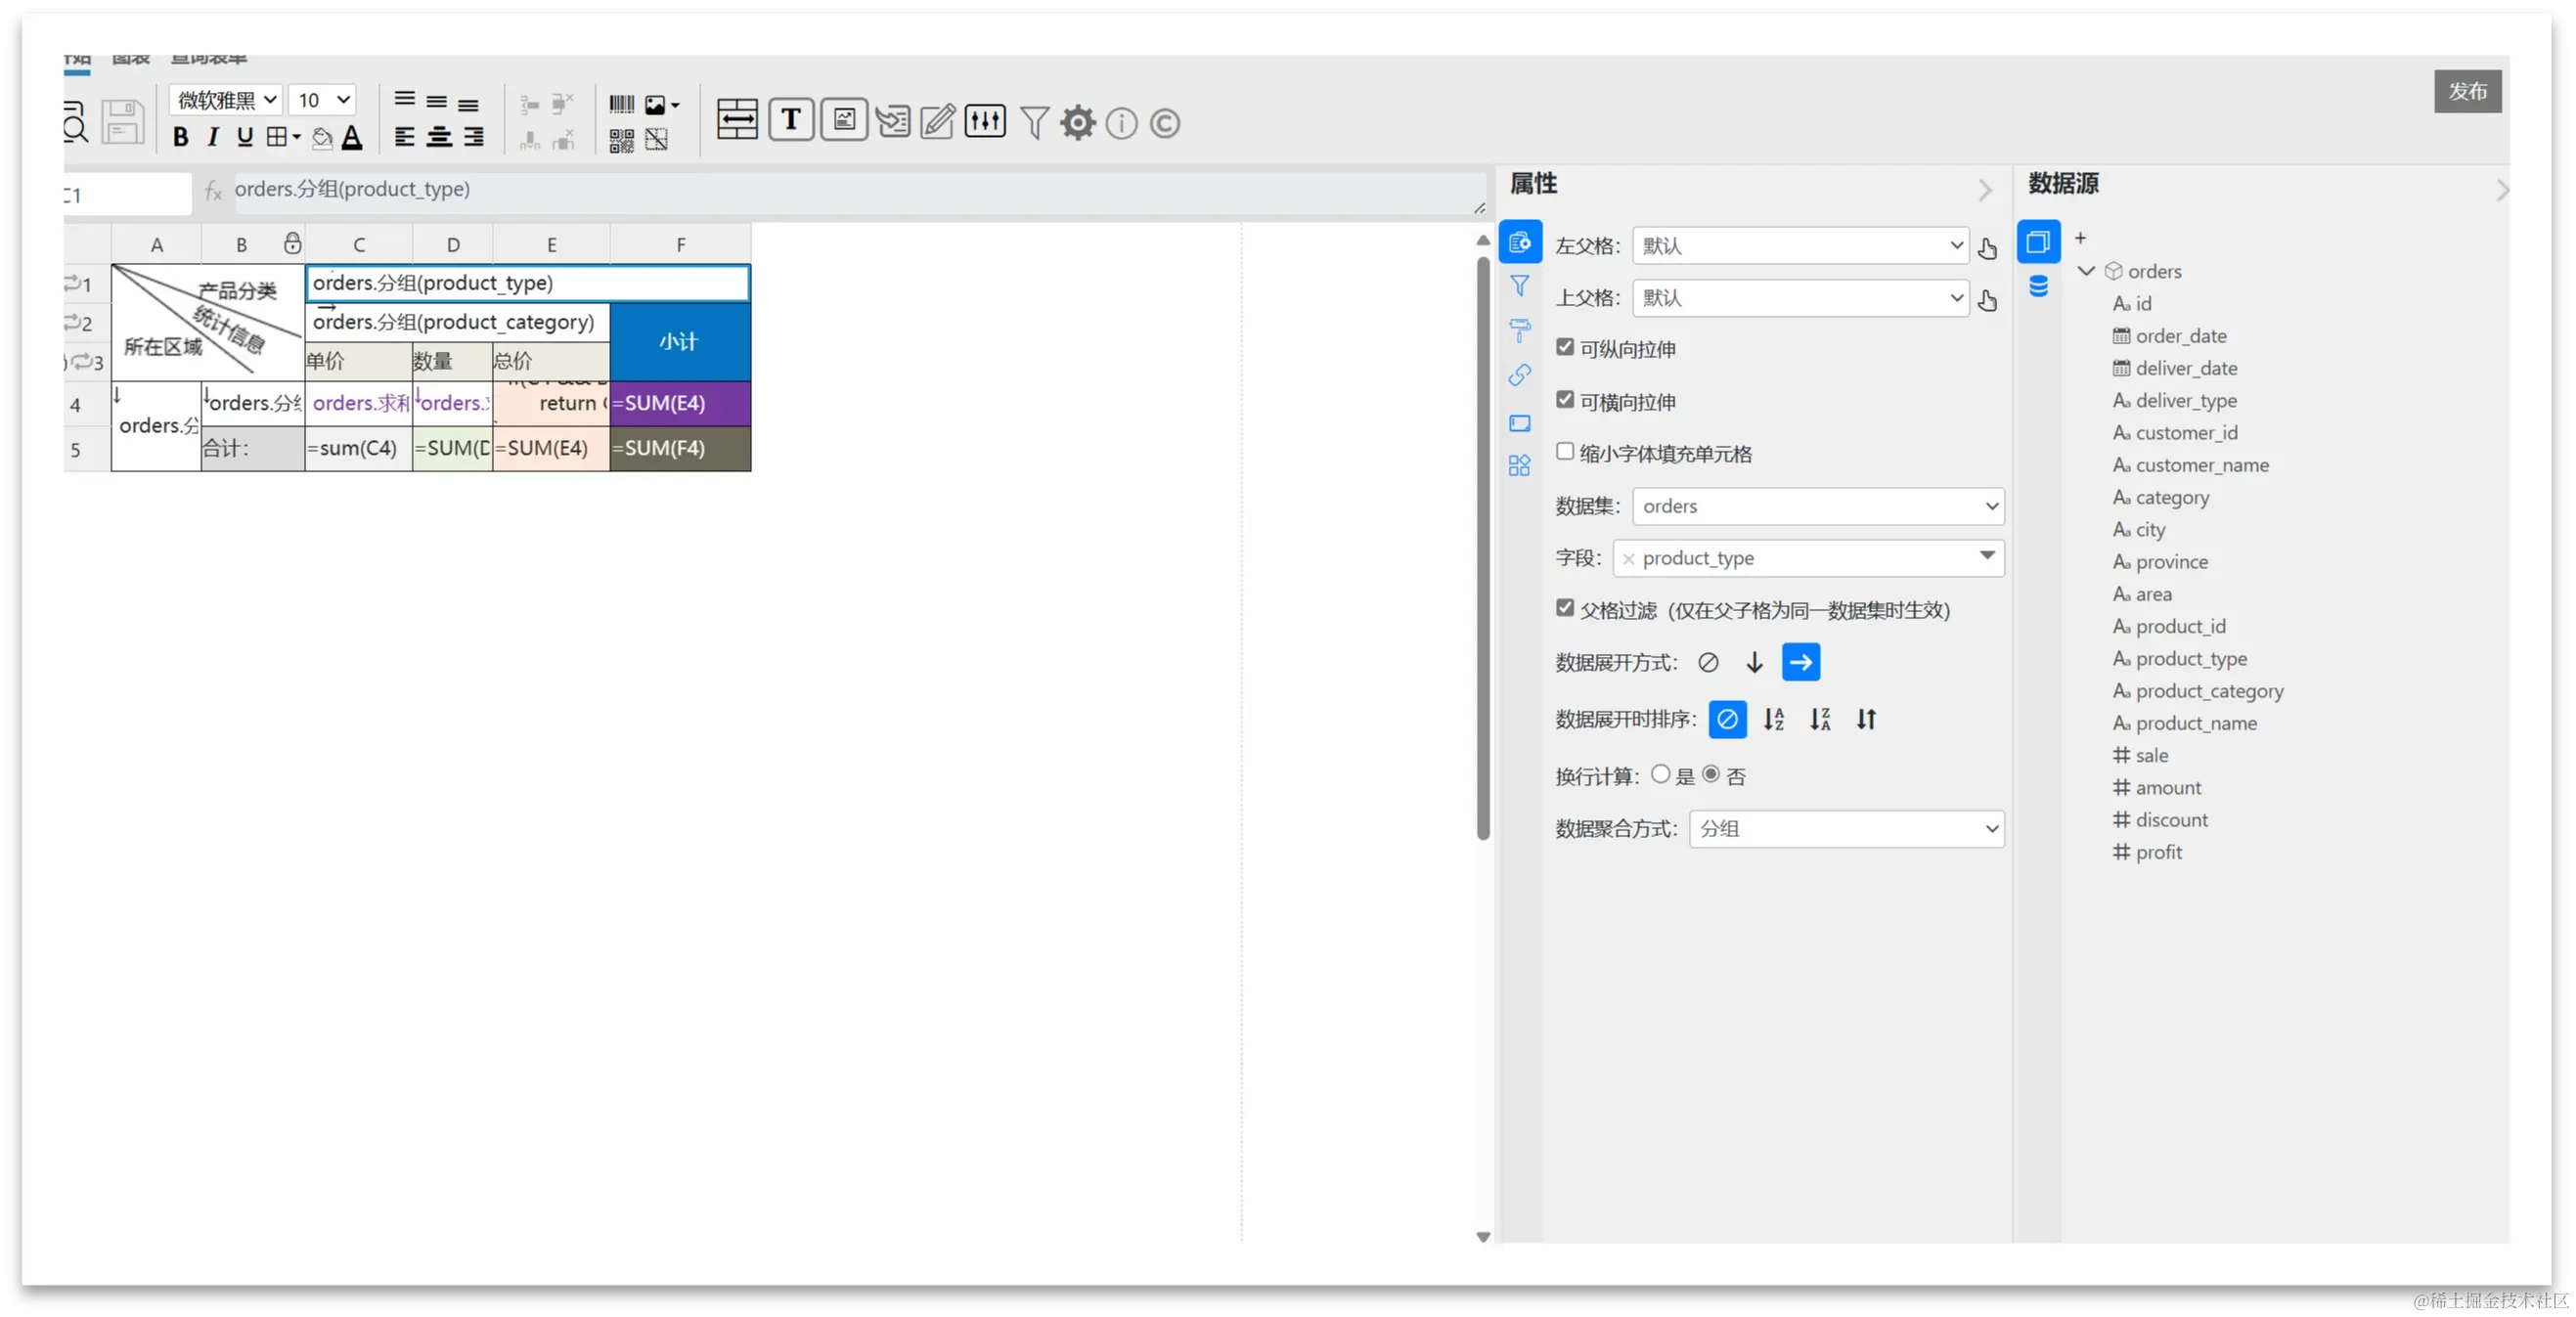The width and height of the screenshot is (2576, 1317).
Task: Click the merge cells row icon
Action: (x=737, y=121)
